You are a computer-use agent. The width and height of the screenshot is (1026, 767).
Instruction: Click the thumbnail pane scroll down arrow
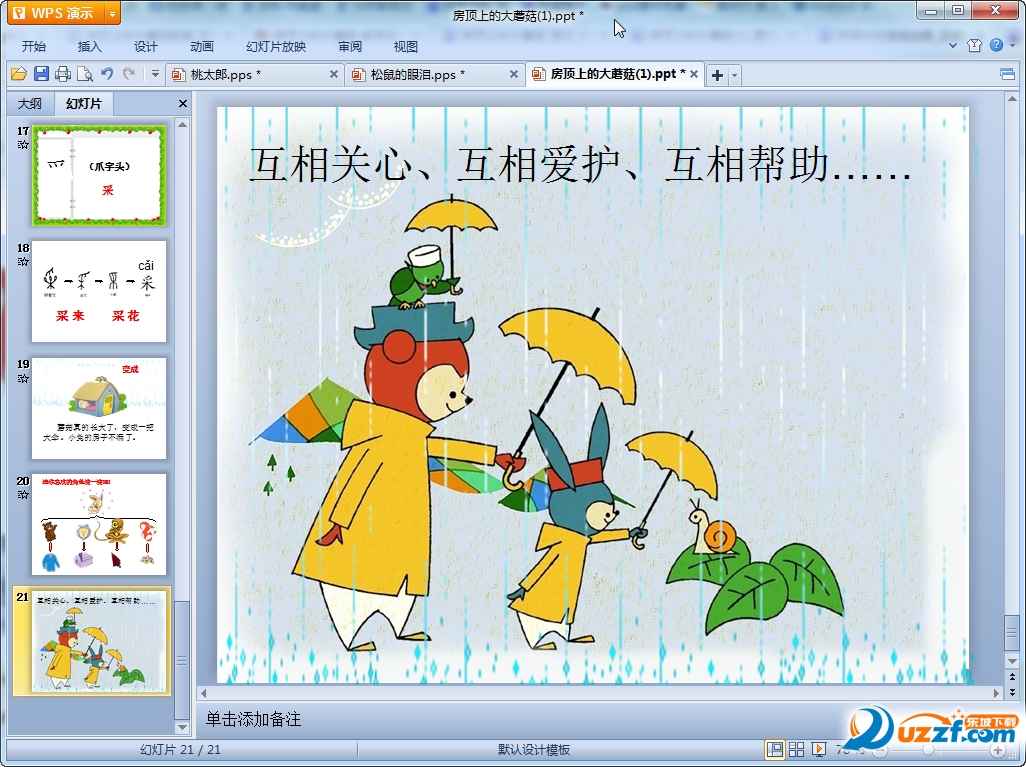click(183, 727)
